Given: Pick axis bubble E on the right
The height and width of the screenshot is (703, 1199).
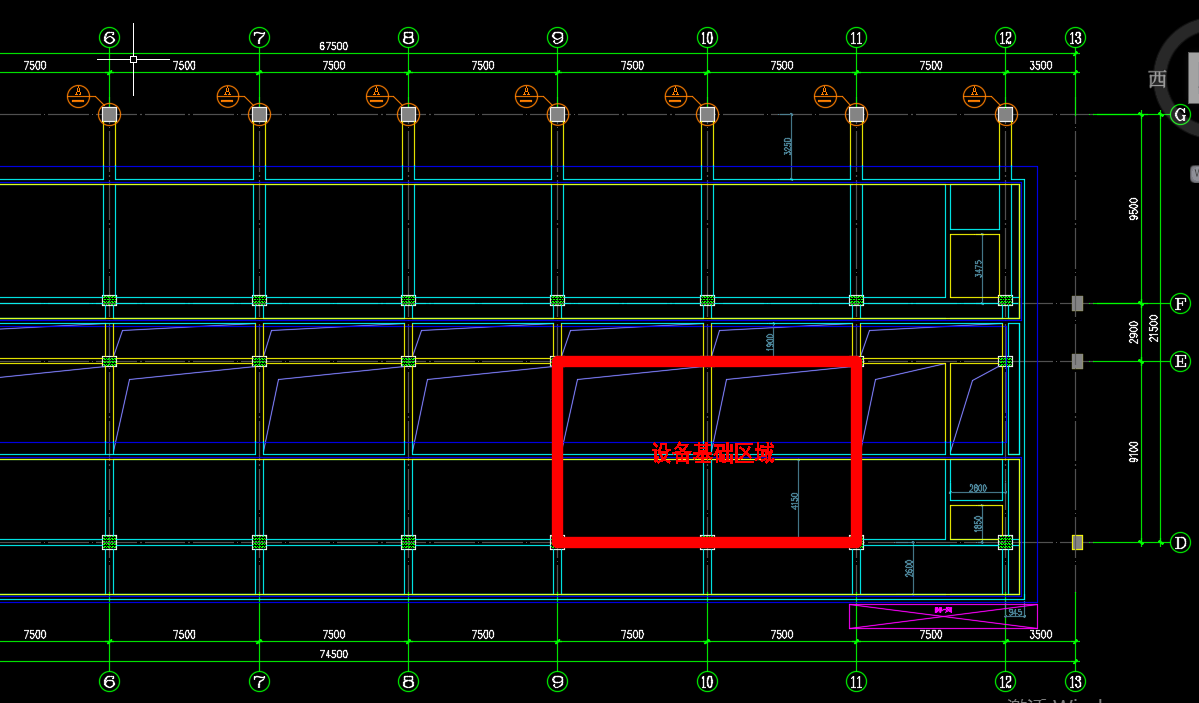Looking at the screenshot, I should pos(1181,361).
